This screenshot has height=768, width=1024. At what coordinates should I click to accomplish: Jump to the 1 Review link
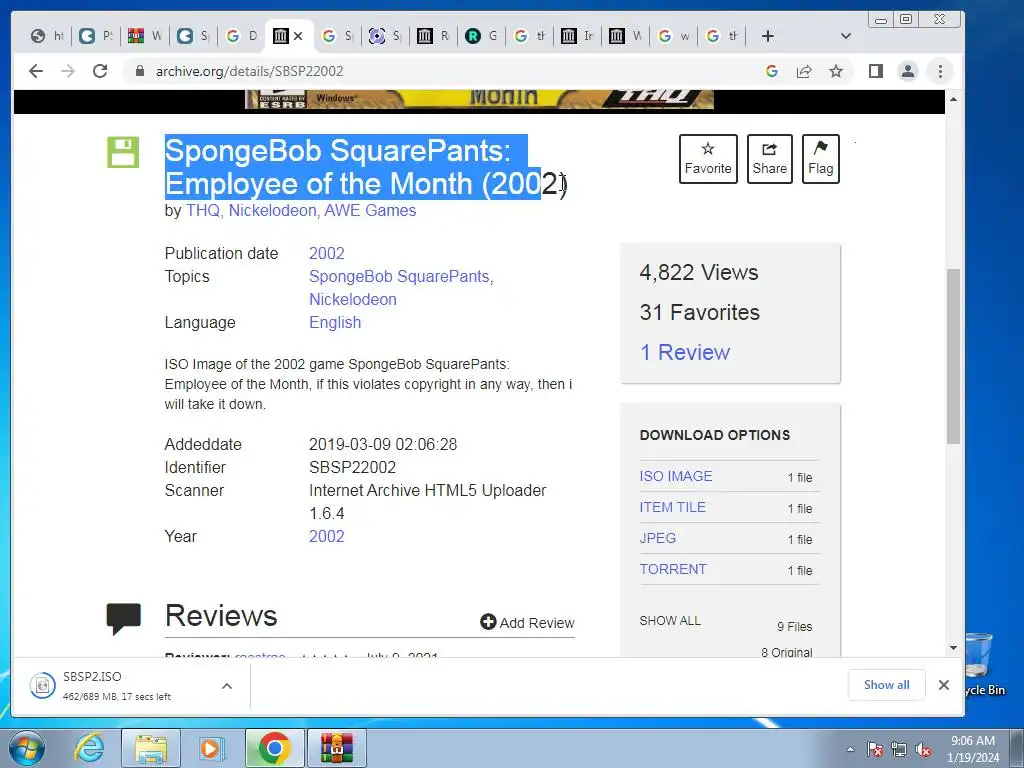pos(685,352)
